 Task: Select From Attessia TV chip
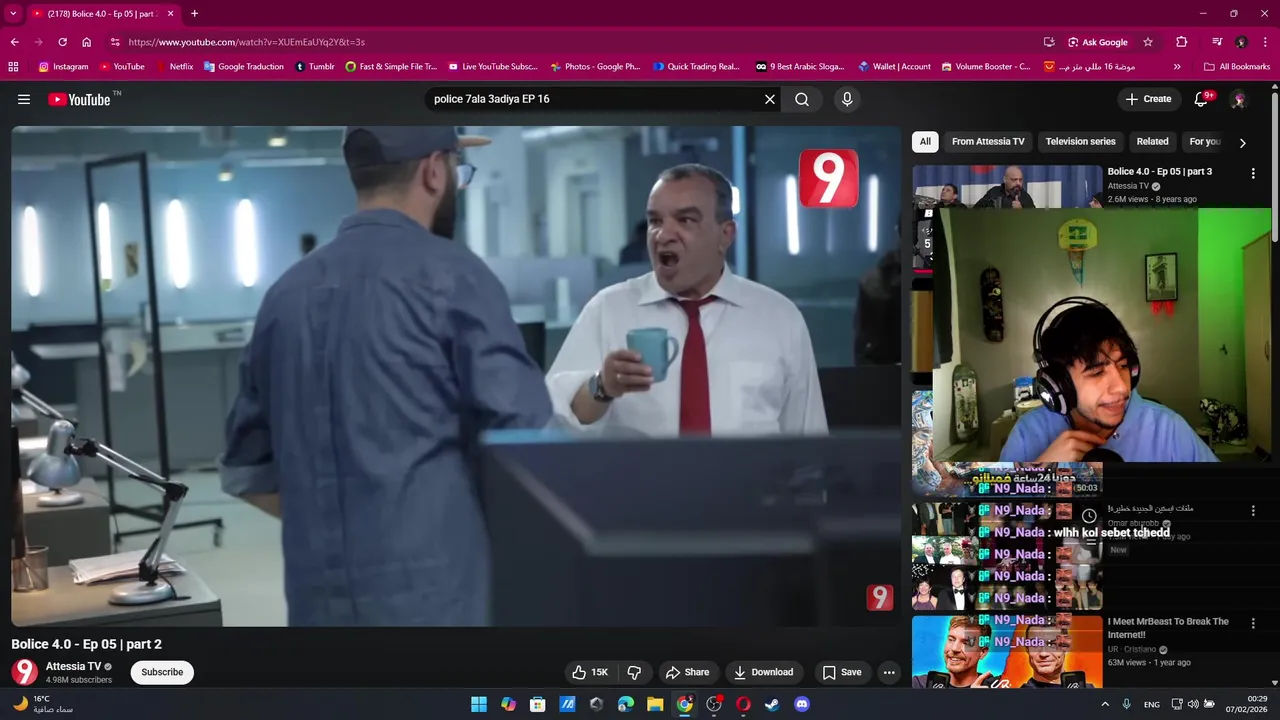pos(988,142)
